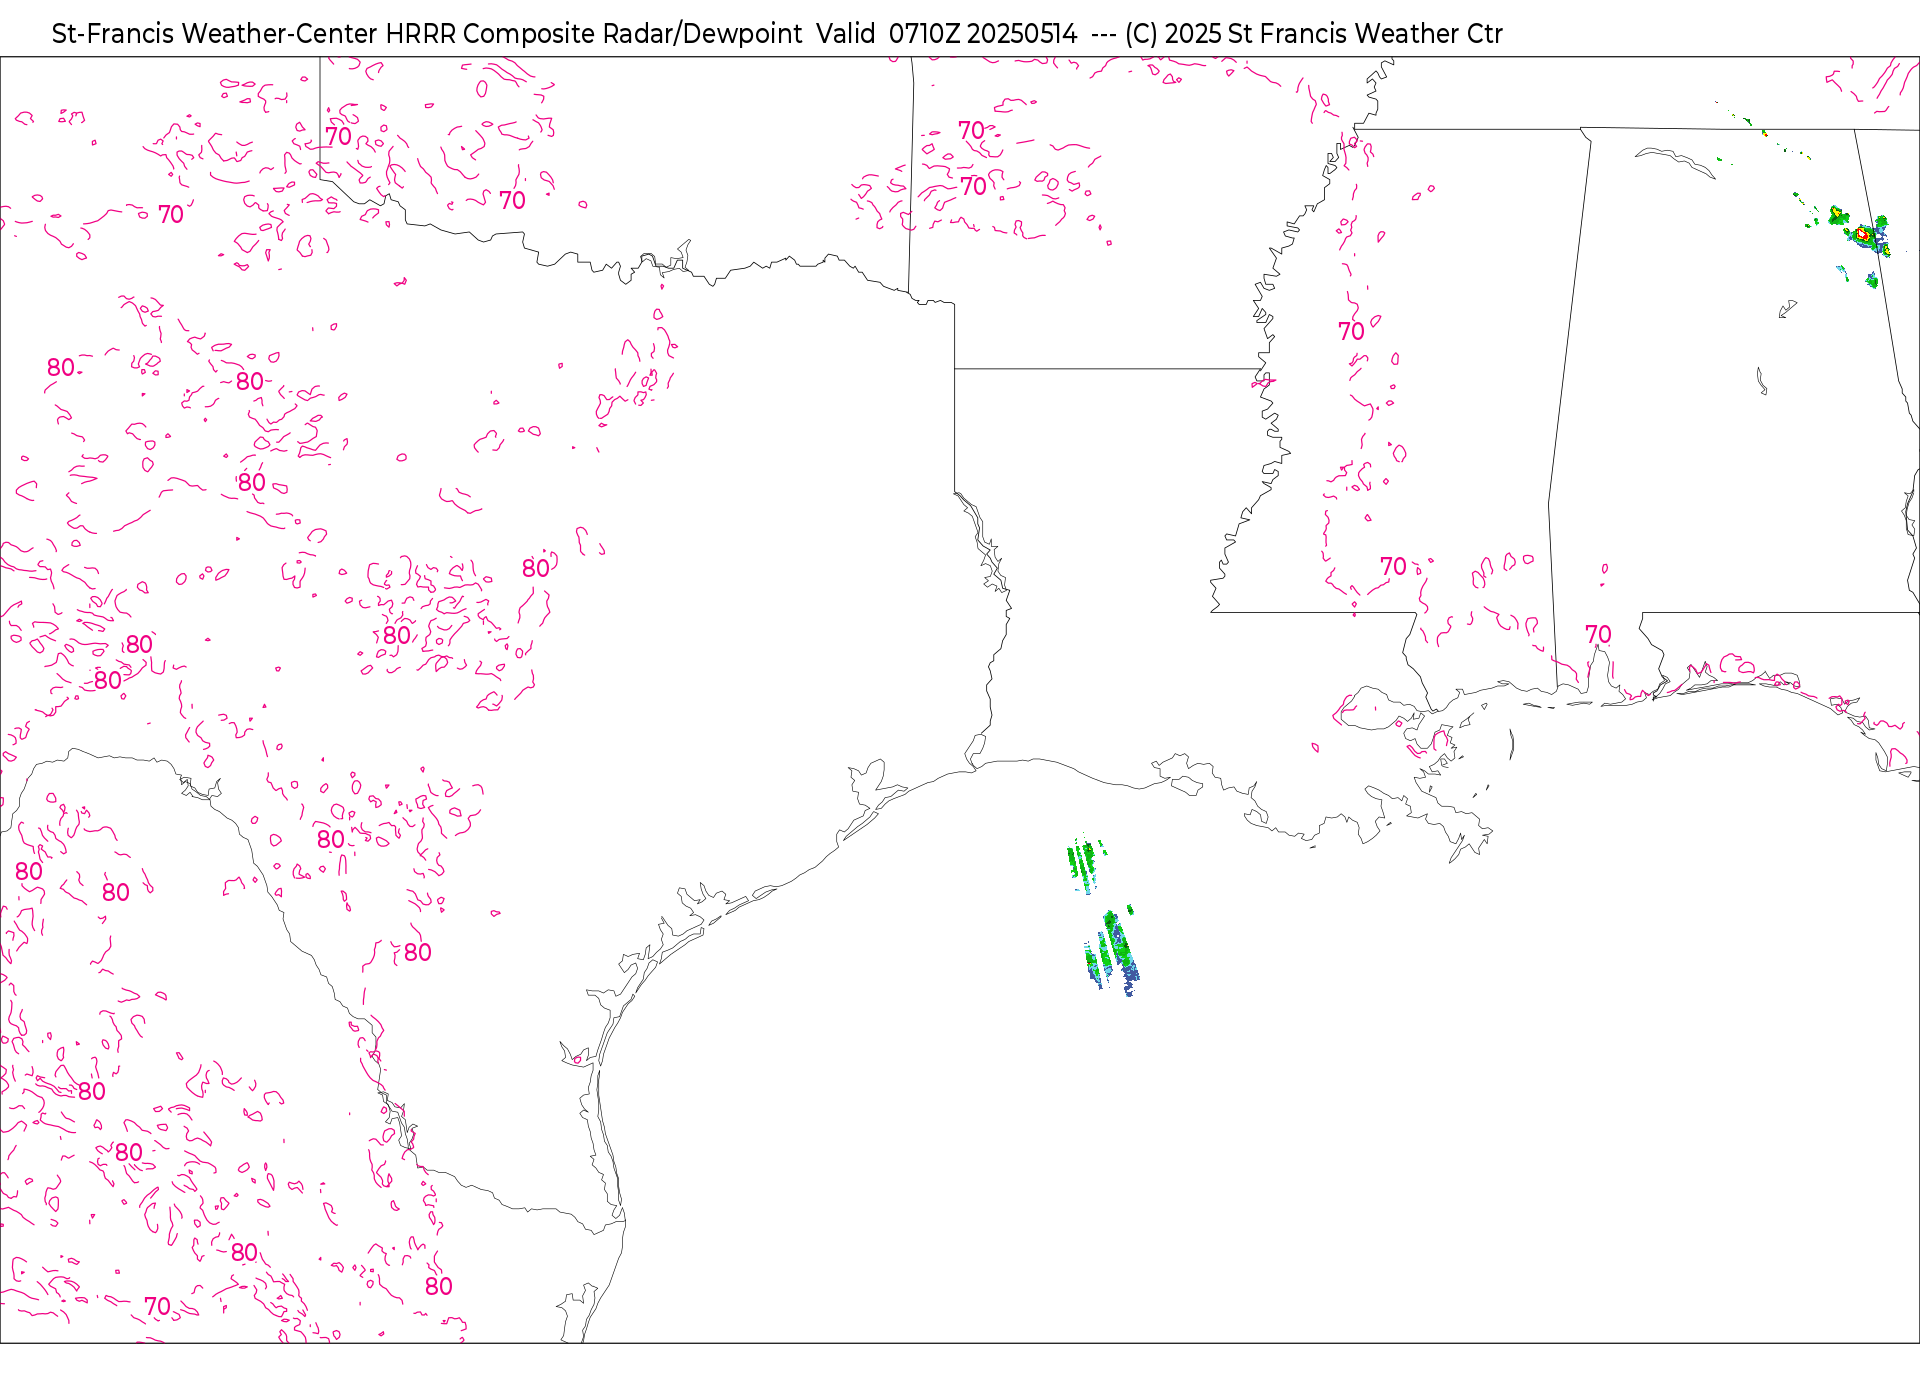Click the red-core storm cell on Alabama-Georgia border

[1864, 235]
